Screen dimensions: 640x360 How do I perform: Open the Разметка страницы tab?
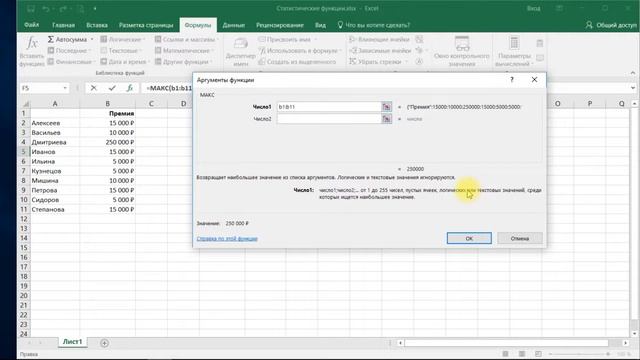point(146,25)
